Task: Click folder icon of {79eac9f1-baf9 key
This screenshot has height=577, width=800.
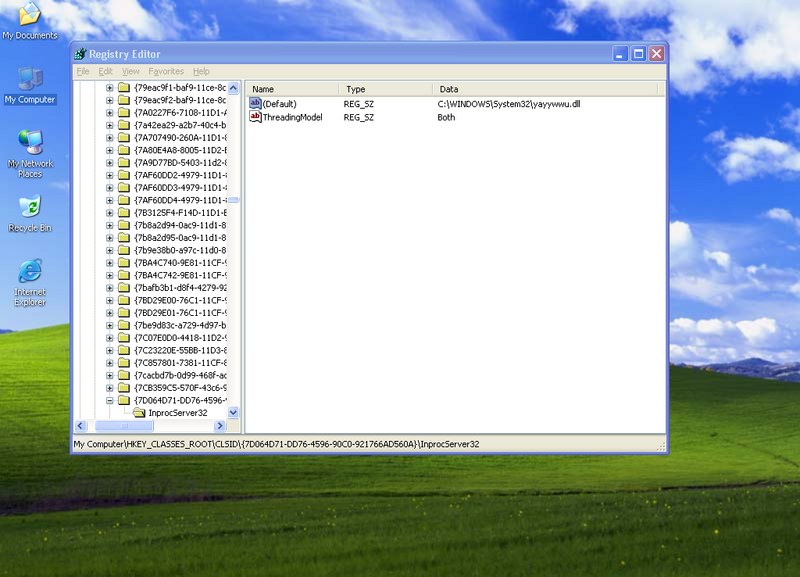Action: (x=124, y=87)
